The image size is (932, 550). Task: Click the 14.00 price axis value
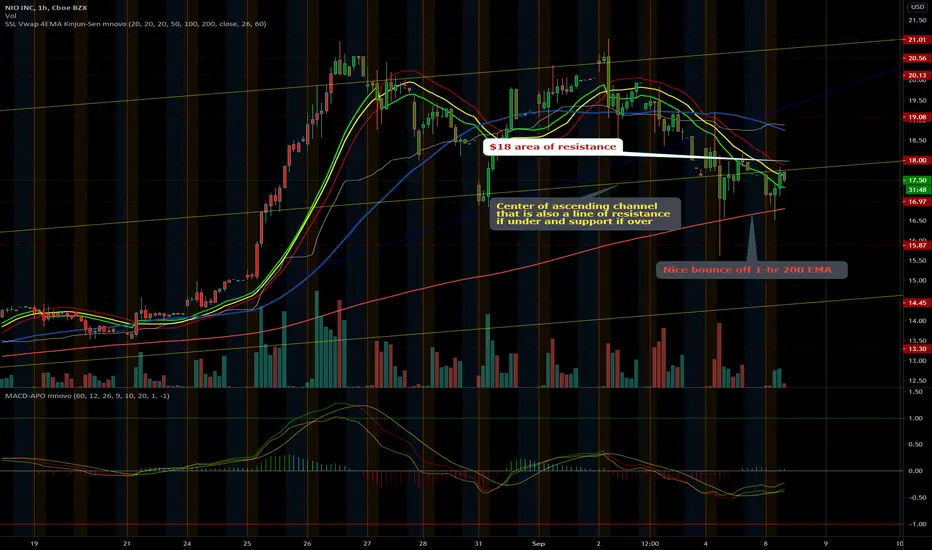918,321
